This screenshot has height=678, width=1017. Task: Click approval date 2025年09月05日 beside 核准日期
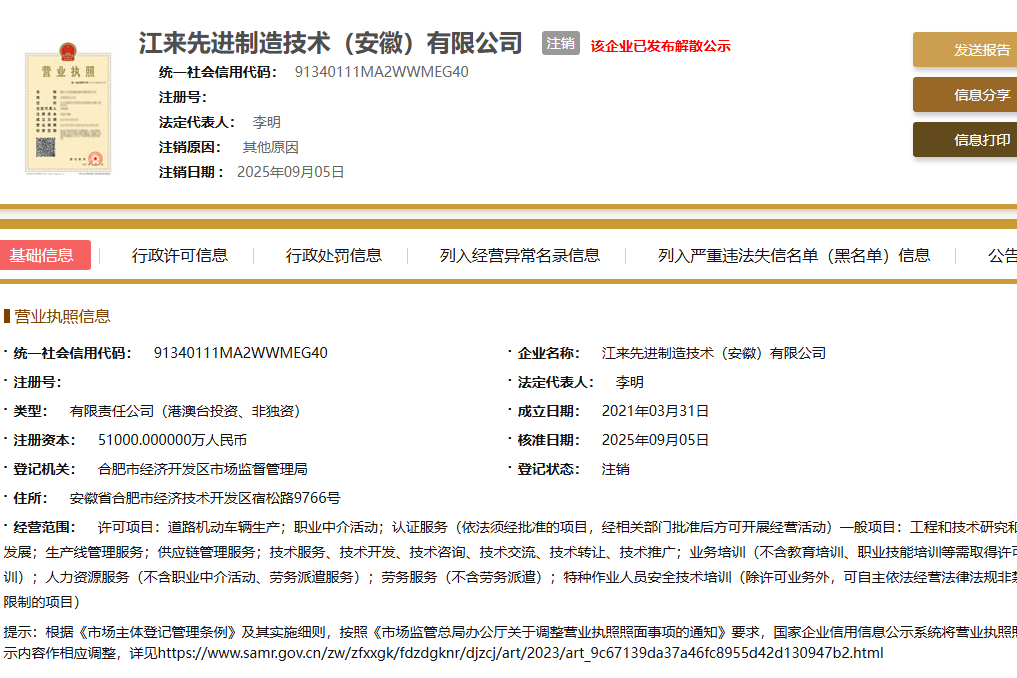[655, 441]
